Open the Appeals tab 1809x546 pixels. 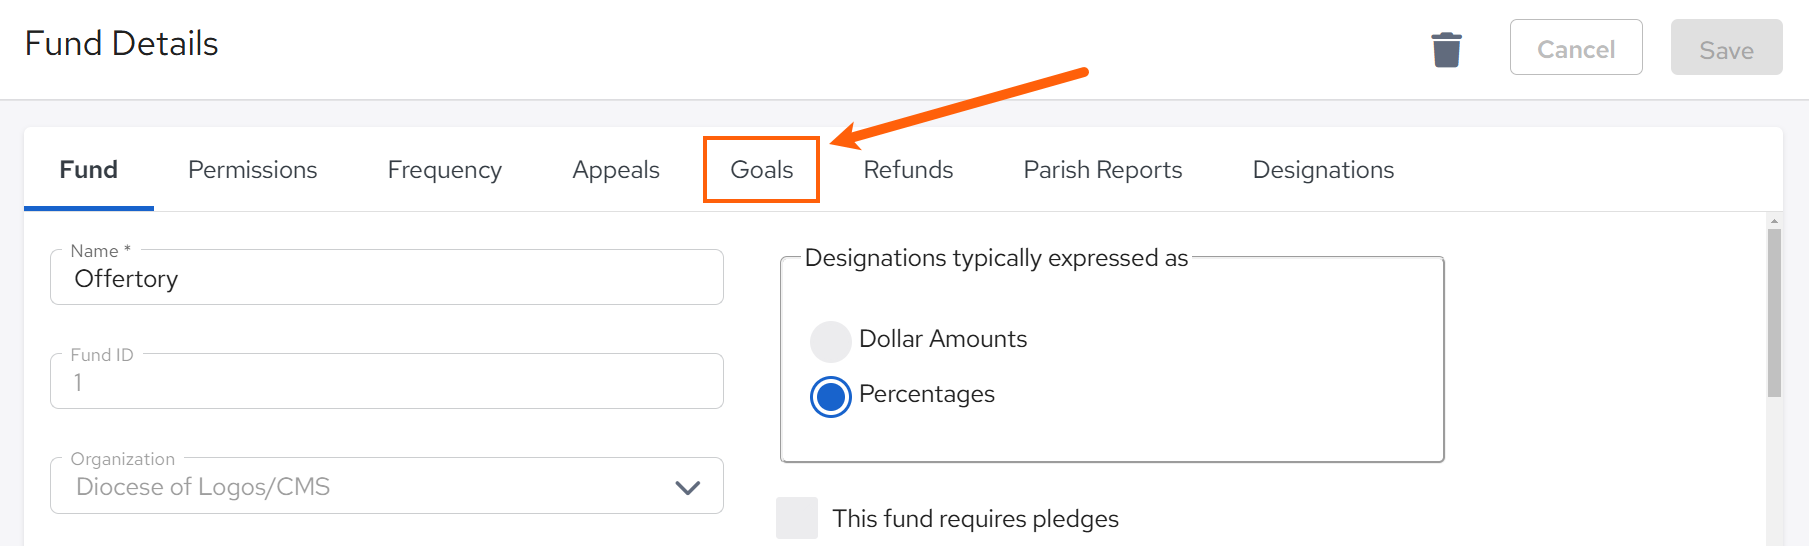615,170
